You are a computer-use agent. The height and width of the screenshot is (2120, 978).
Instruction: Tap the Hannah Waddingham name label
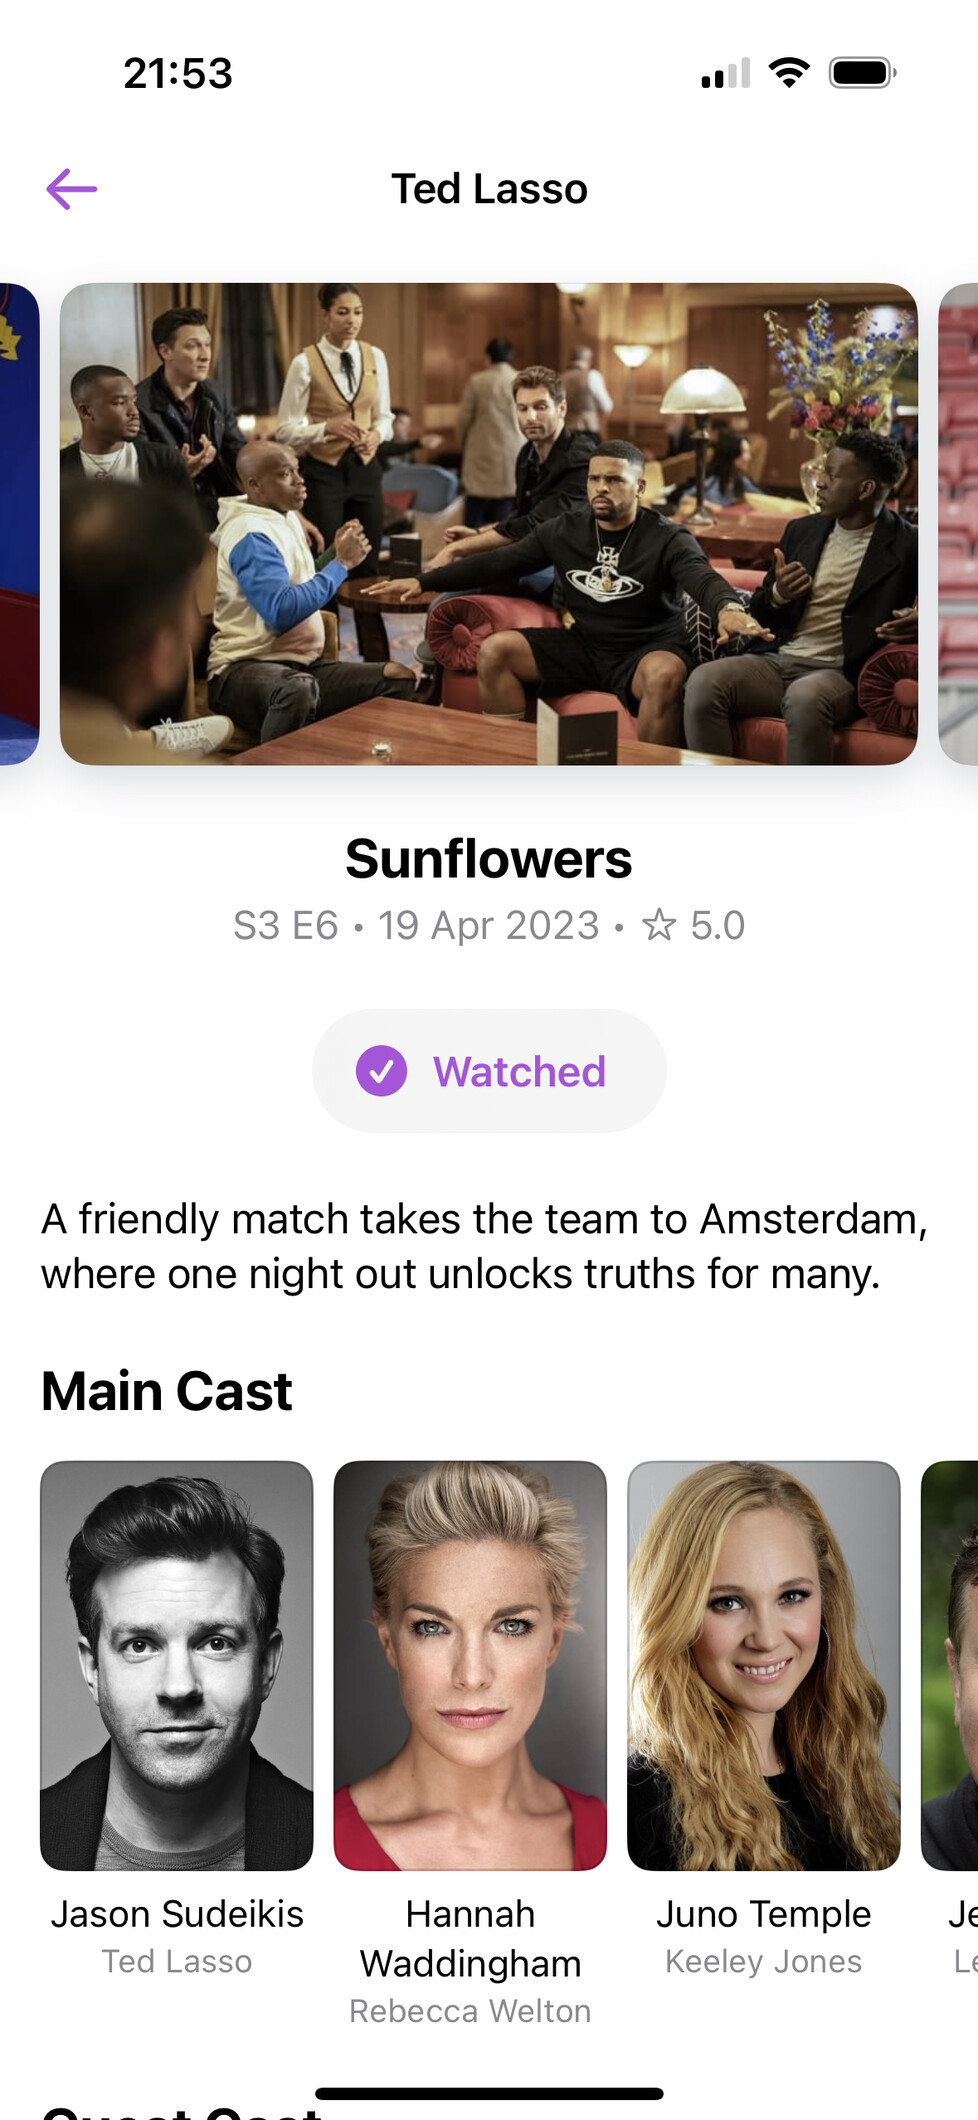click(x=470, y=1939)
